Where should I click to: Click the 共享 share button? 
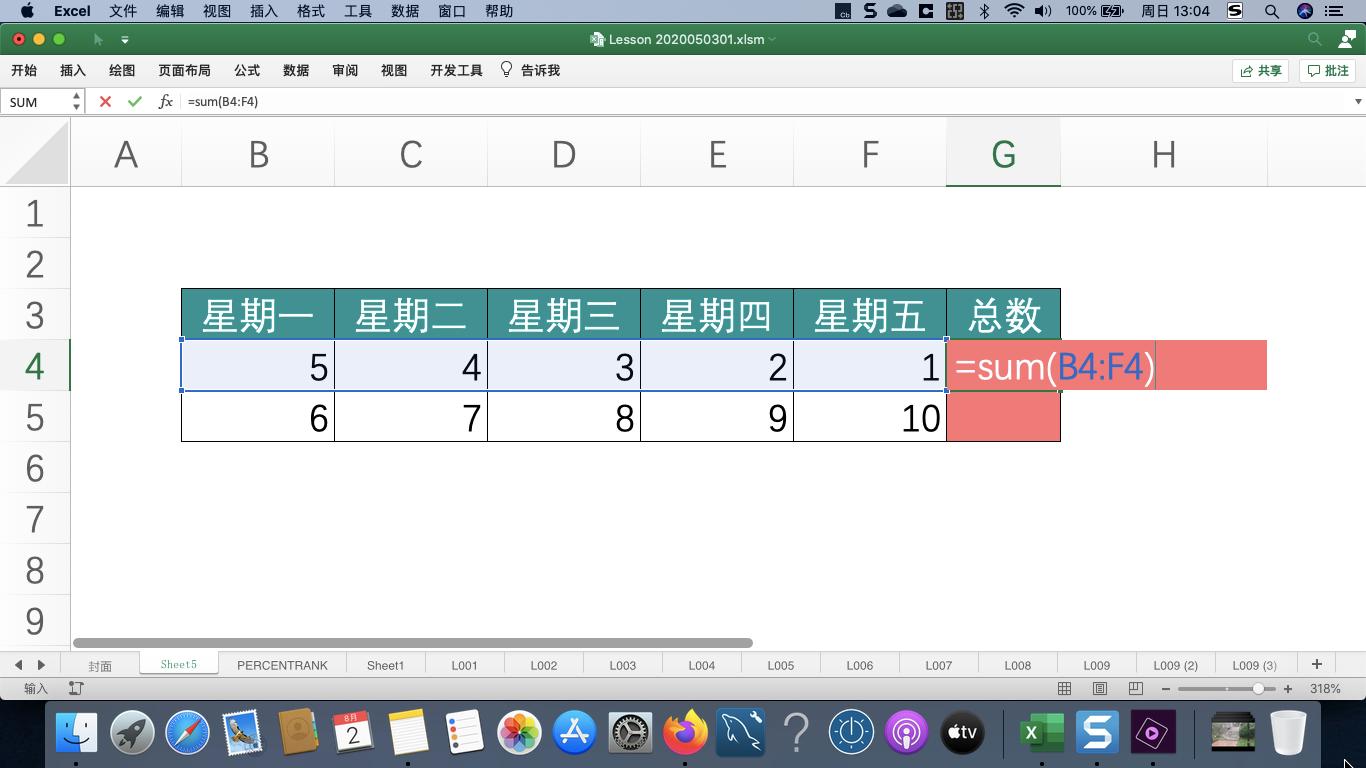[x=1260, y=70]
